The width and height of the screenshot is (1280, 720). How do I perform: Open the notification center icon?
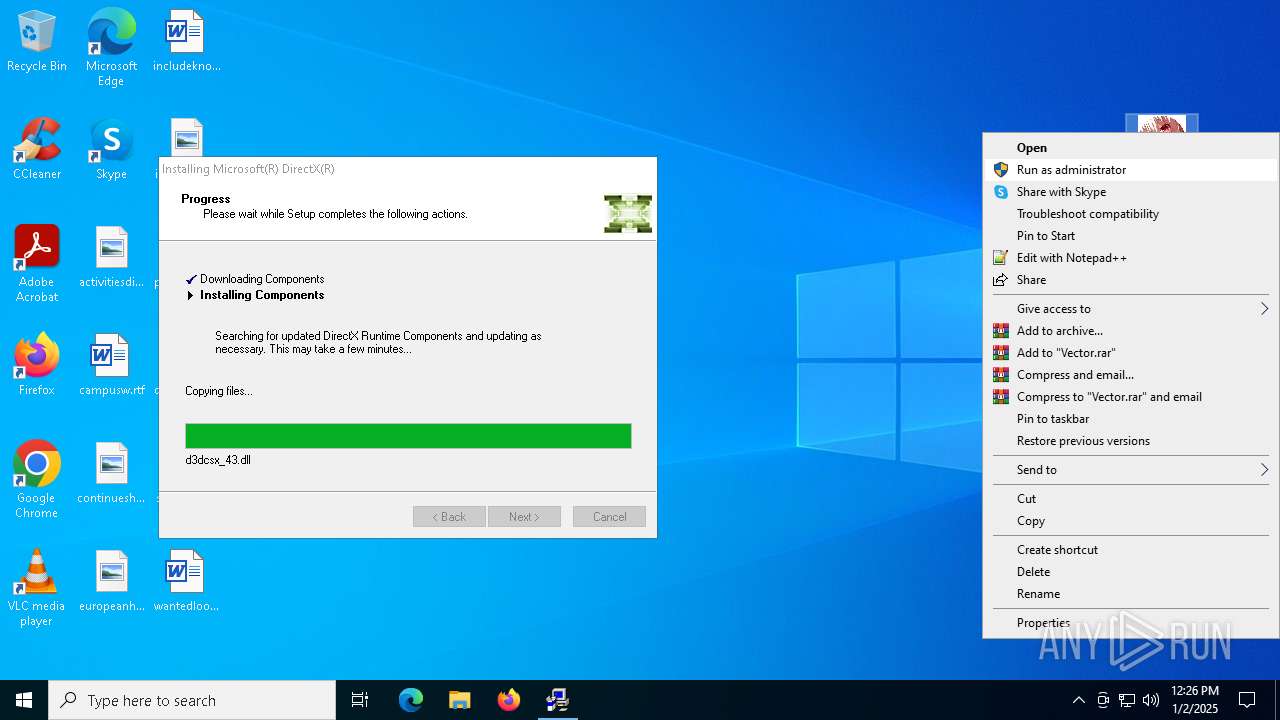coord(1247,700)
